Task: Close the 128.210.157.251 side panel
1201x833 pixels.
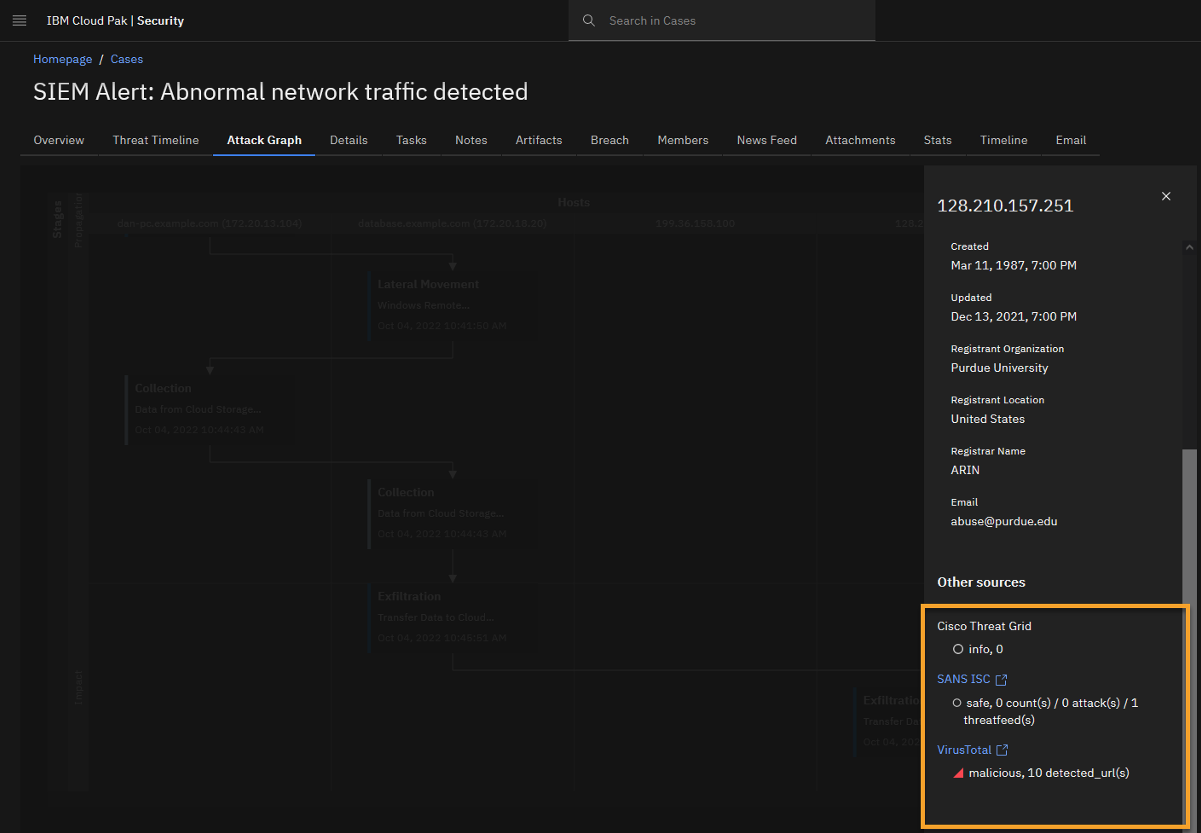Action: [1166, 196]
